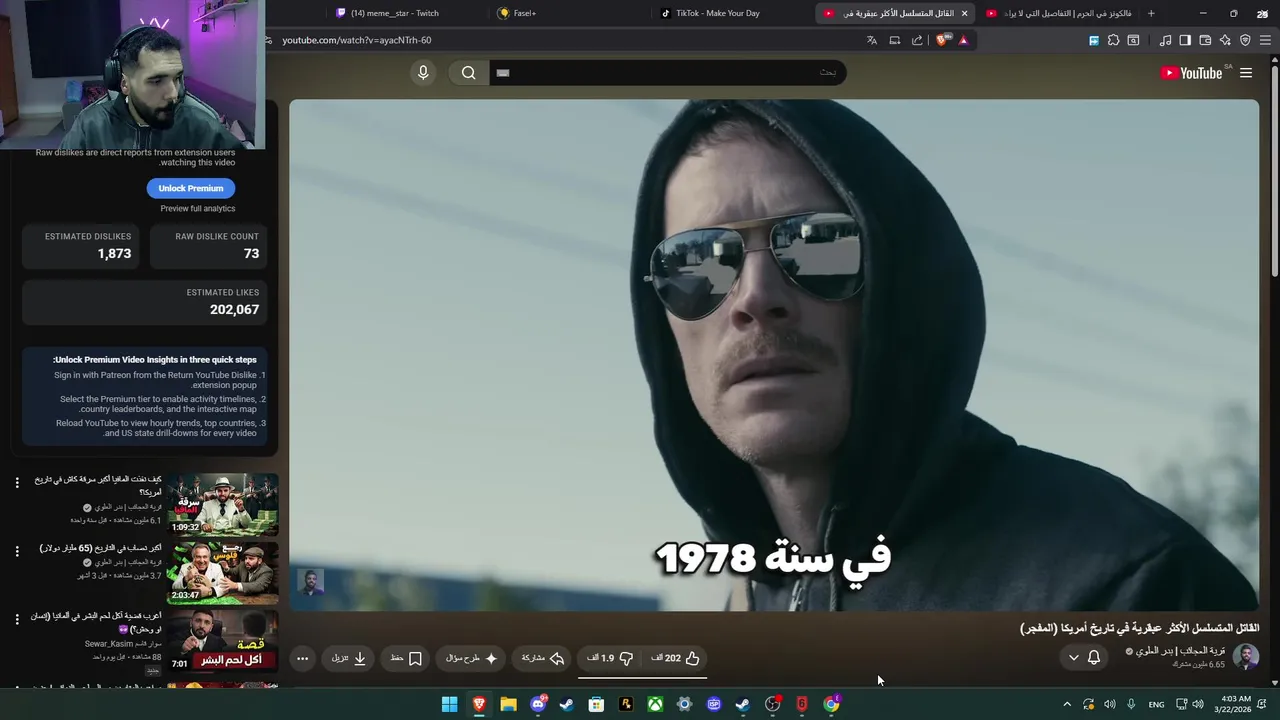Save the video with حفظ button
Image resolution: width=1280 pixels, height=720 pixels.
tap(406, 658)
